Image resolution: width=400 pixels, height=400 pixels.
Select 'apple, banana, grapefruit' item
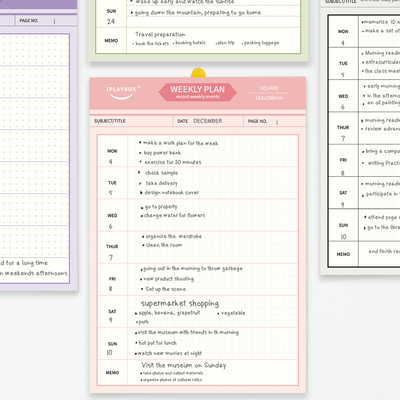tap(169, 313)
